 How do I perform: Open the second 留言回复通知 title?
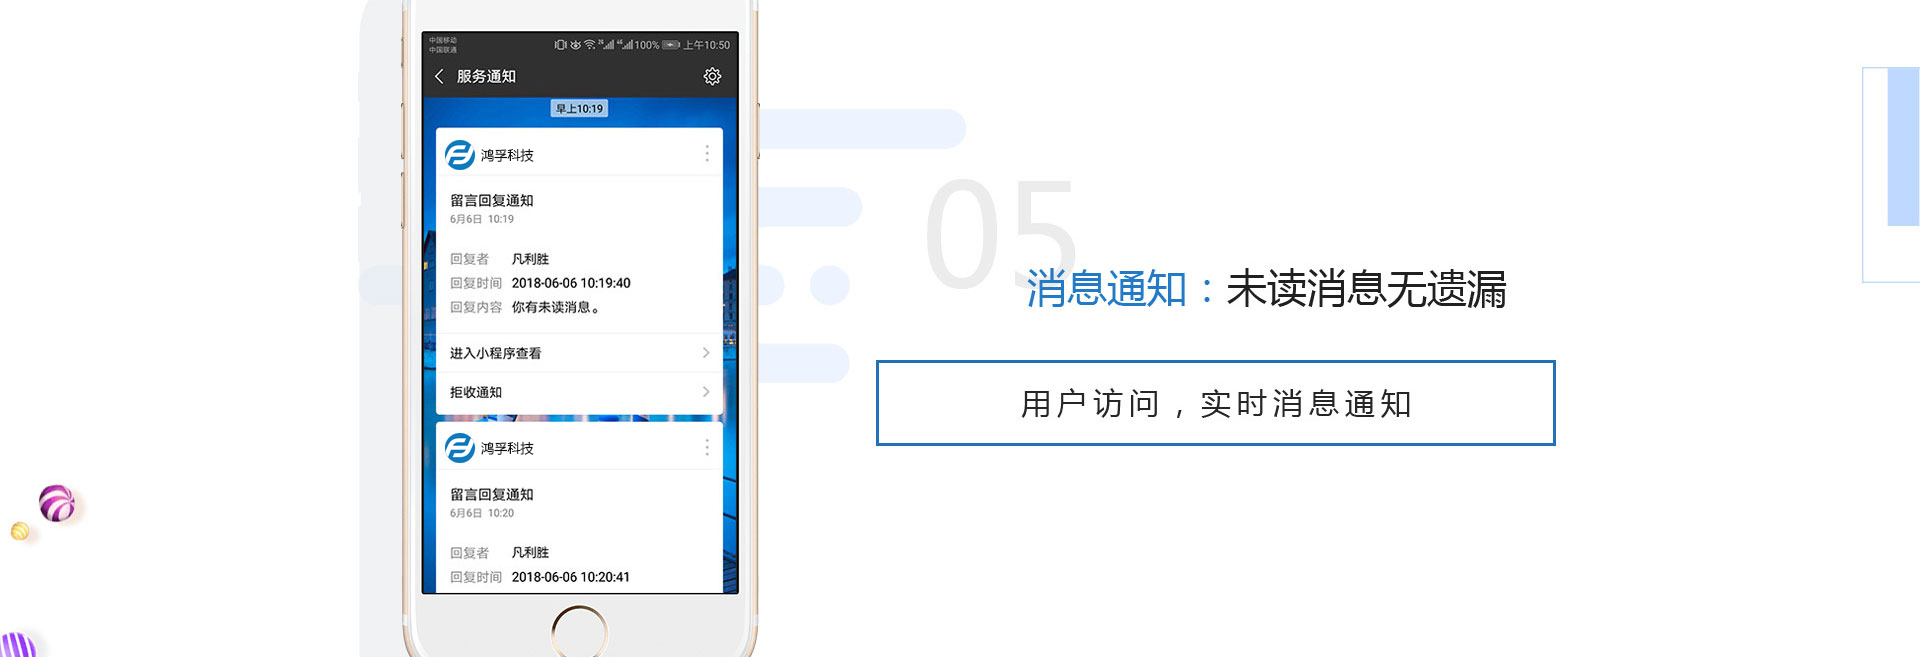[x=491, y=494]
